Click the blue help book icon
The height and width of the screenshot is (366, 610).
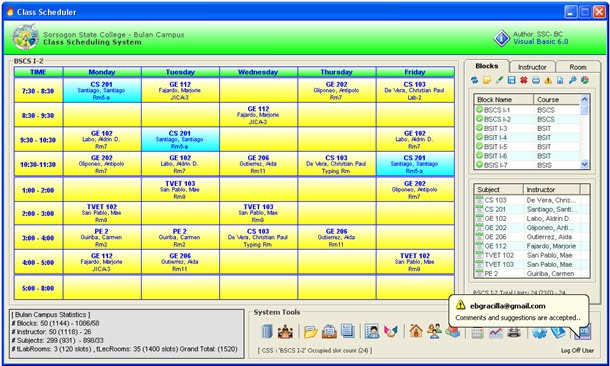click(558, 333)
